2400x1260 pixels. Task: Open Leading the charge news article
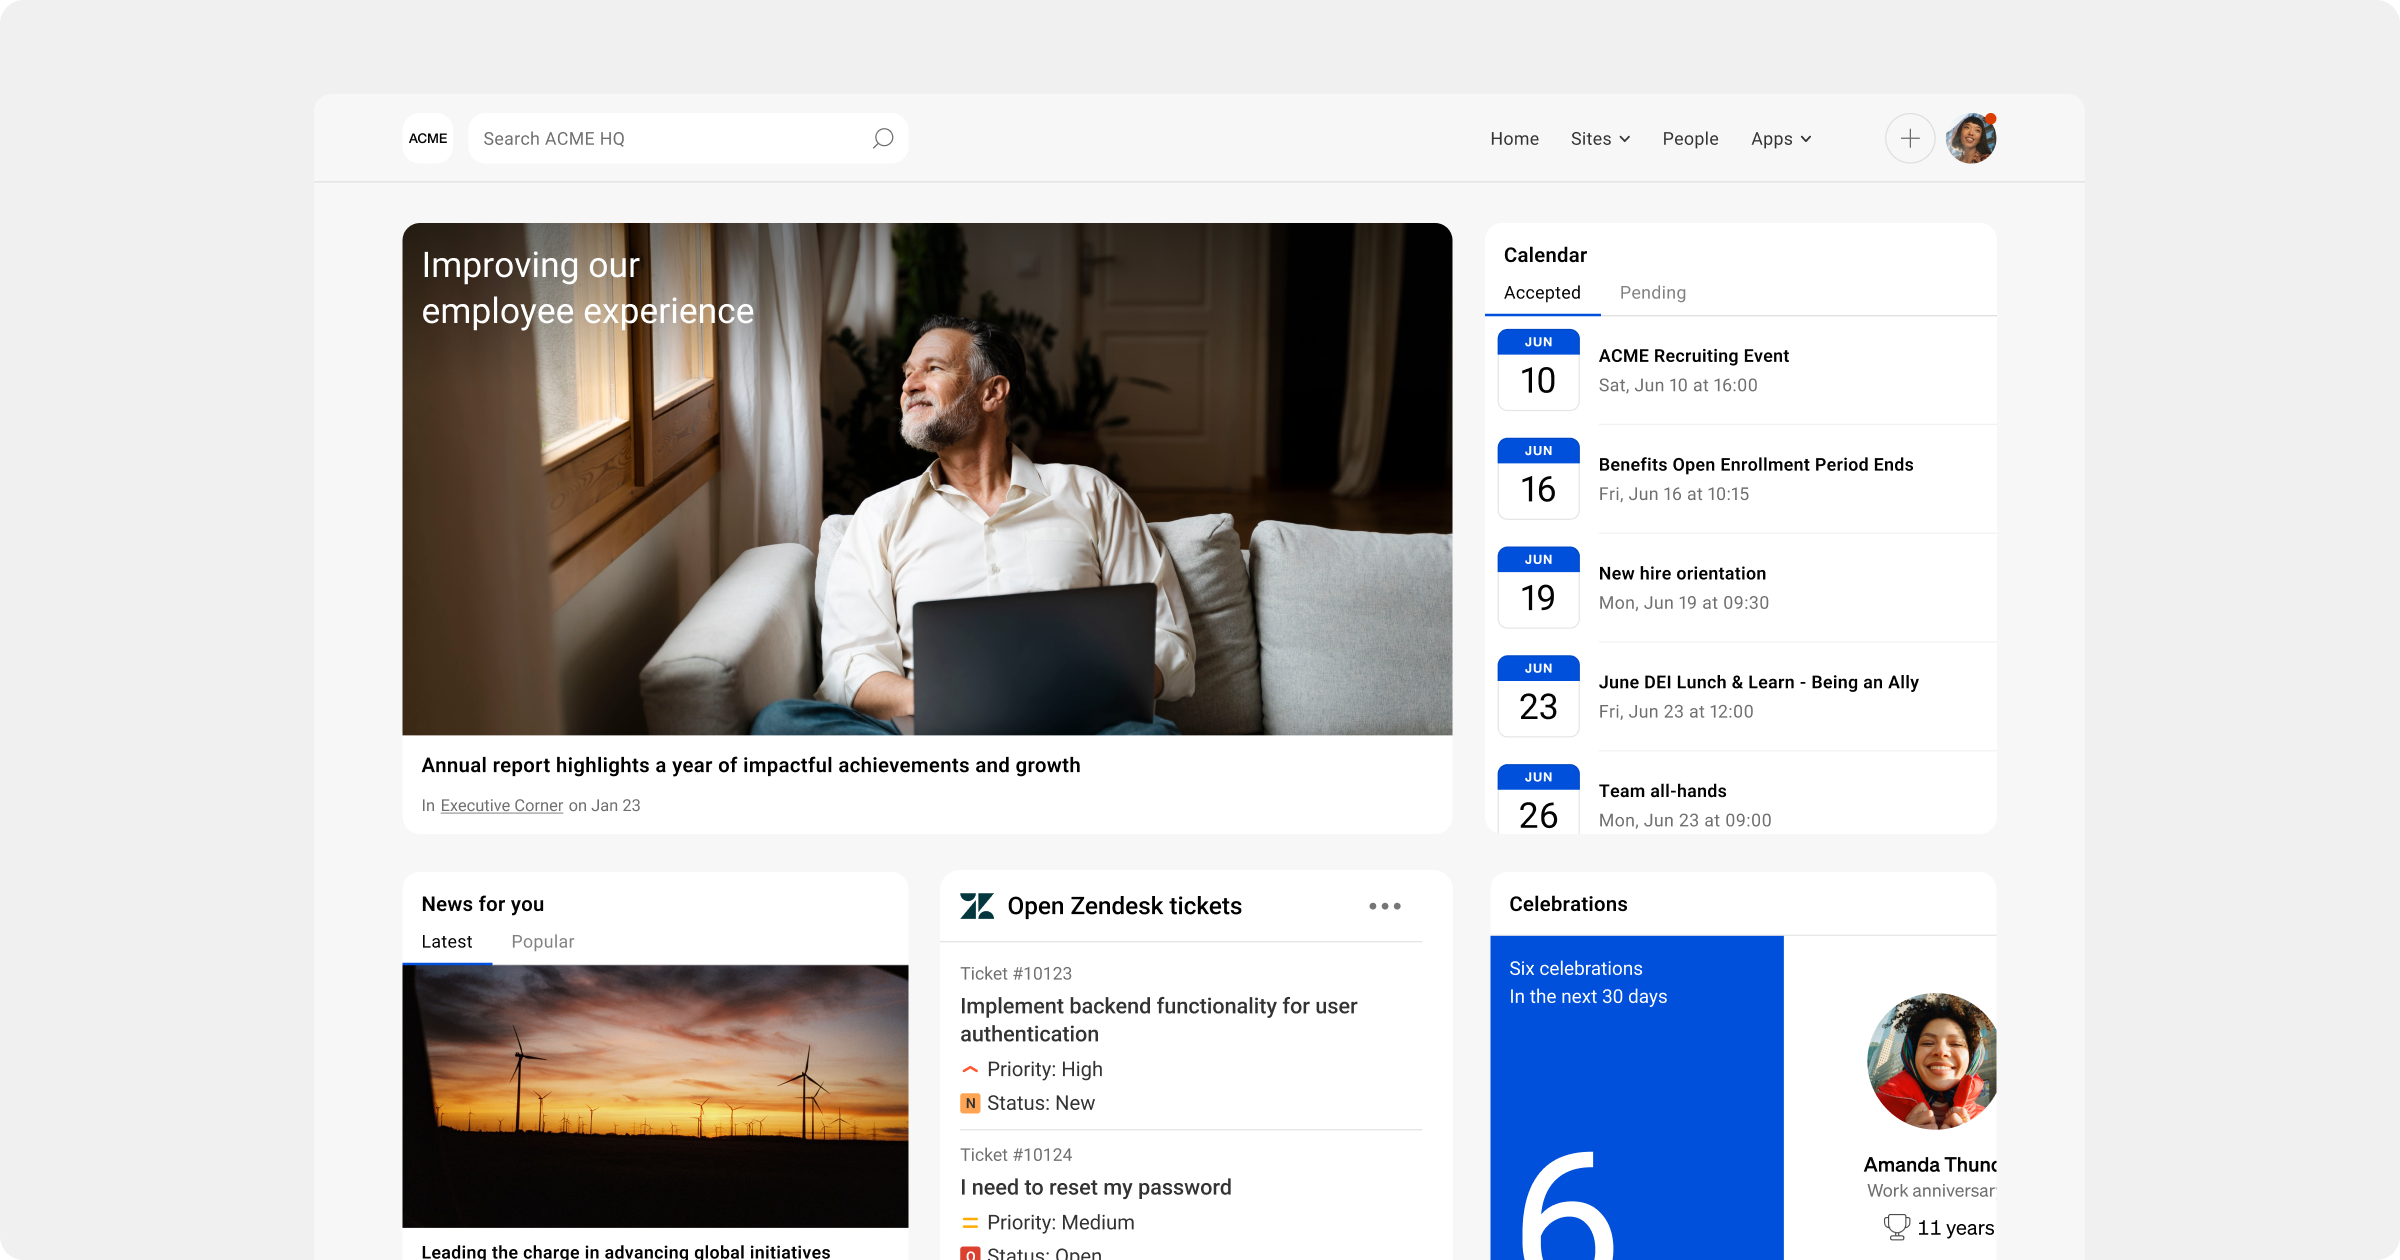click(x=626, y=1251)
